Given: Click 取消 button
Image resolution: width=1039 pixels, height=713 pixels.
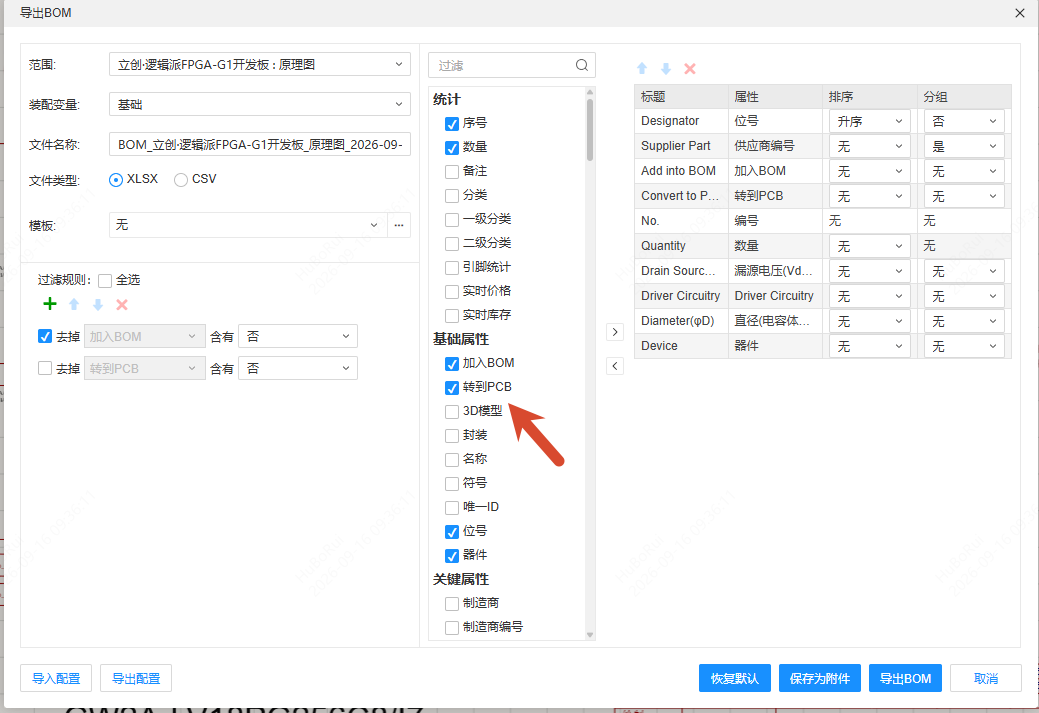Looking at the screenshot, I should (x=986, y=679).
